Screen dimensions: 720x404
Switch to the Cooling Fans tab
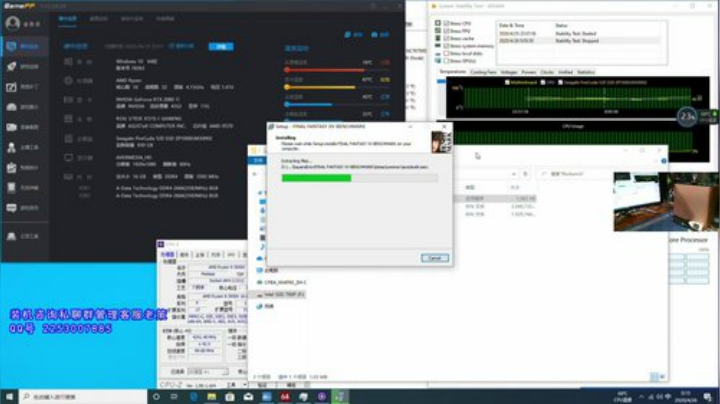483,72
